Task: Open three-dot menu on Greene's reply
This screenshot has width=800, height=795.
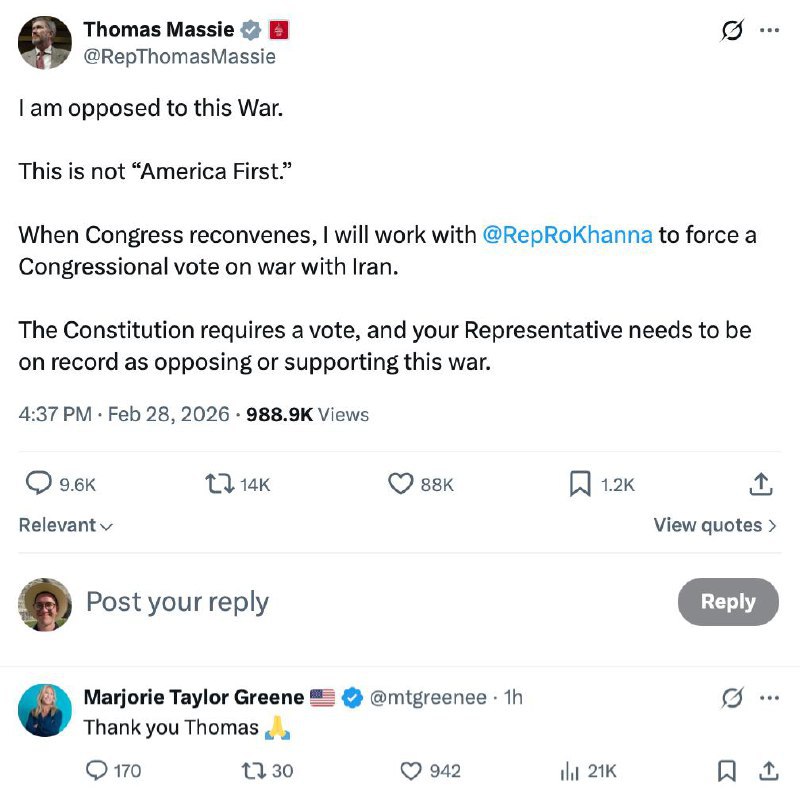Action: pos(769,698)
